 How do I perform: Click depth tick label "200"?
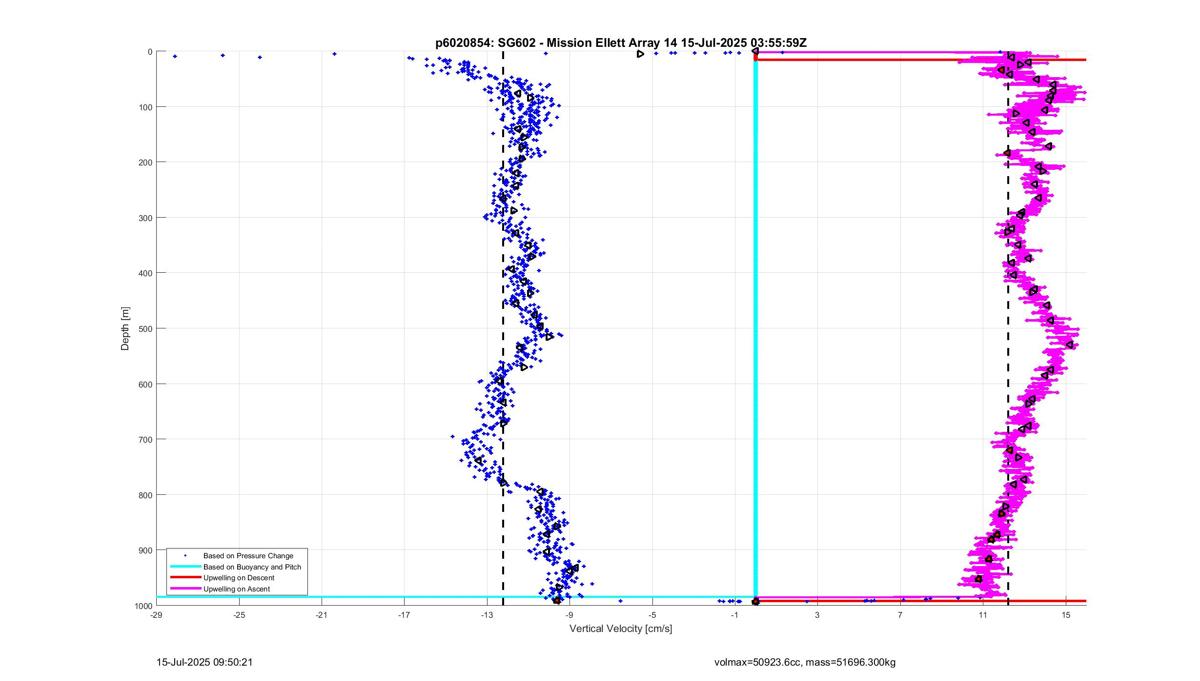coord(145,162)
